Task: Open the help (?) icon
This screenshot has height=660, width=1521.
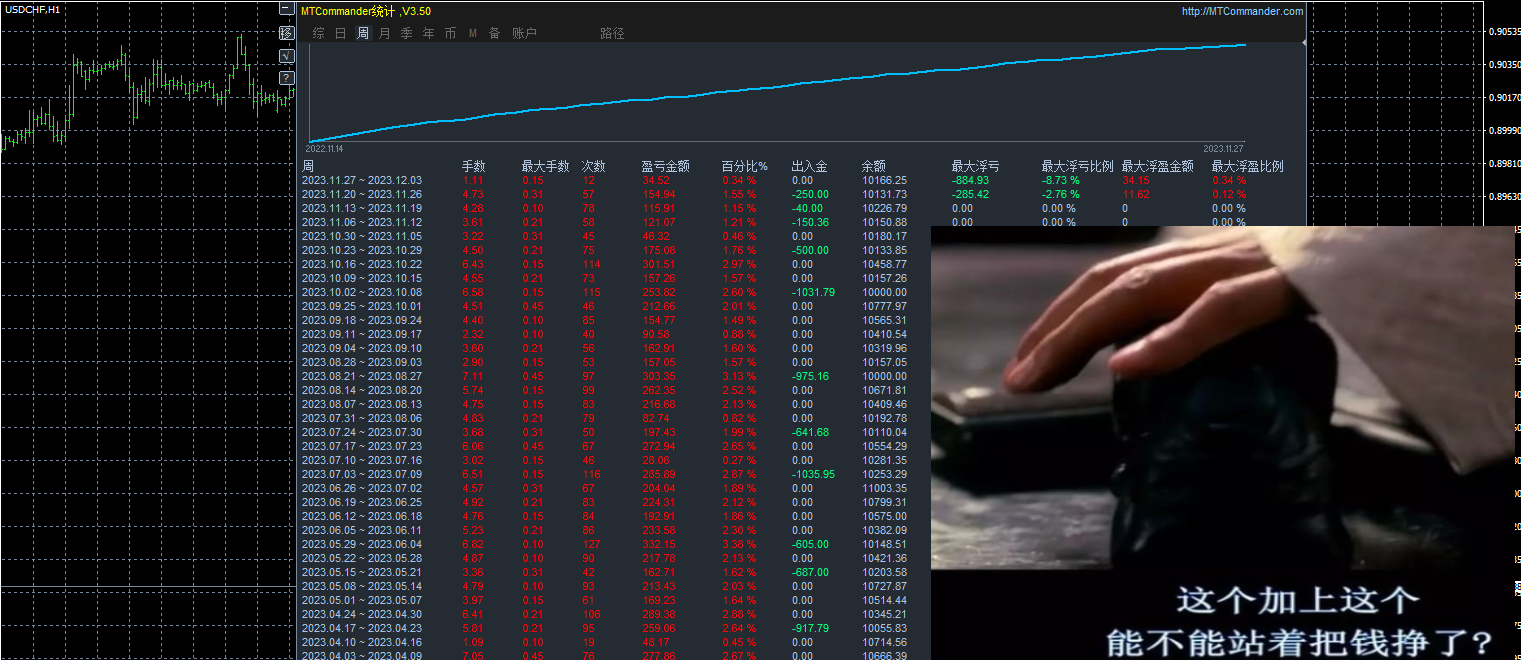Action: click(x=287, y=76)
